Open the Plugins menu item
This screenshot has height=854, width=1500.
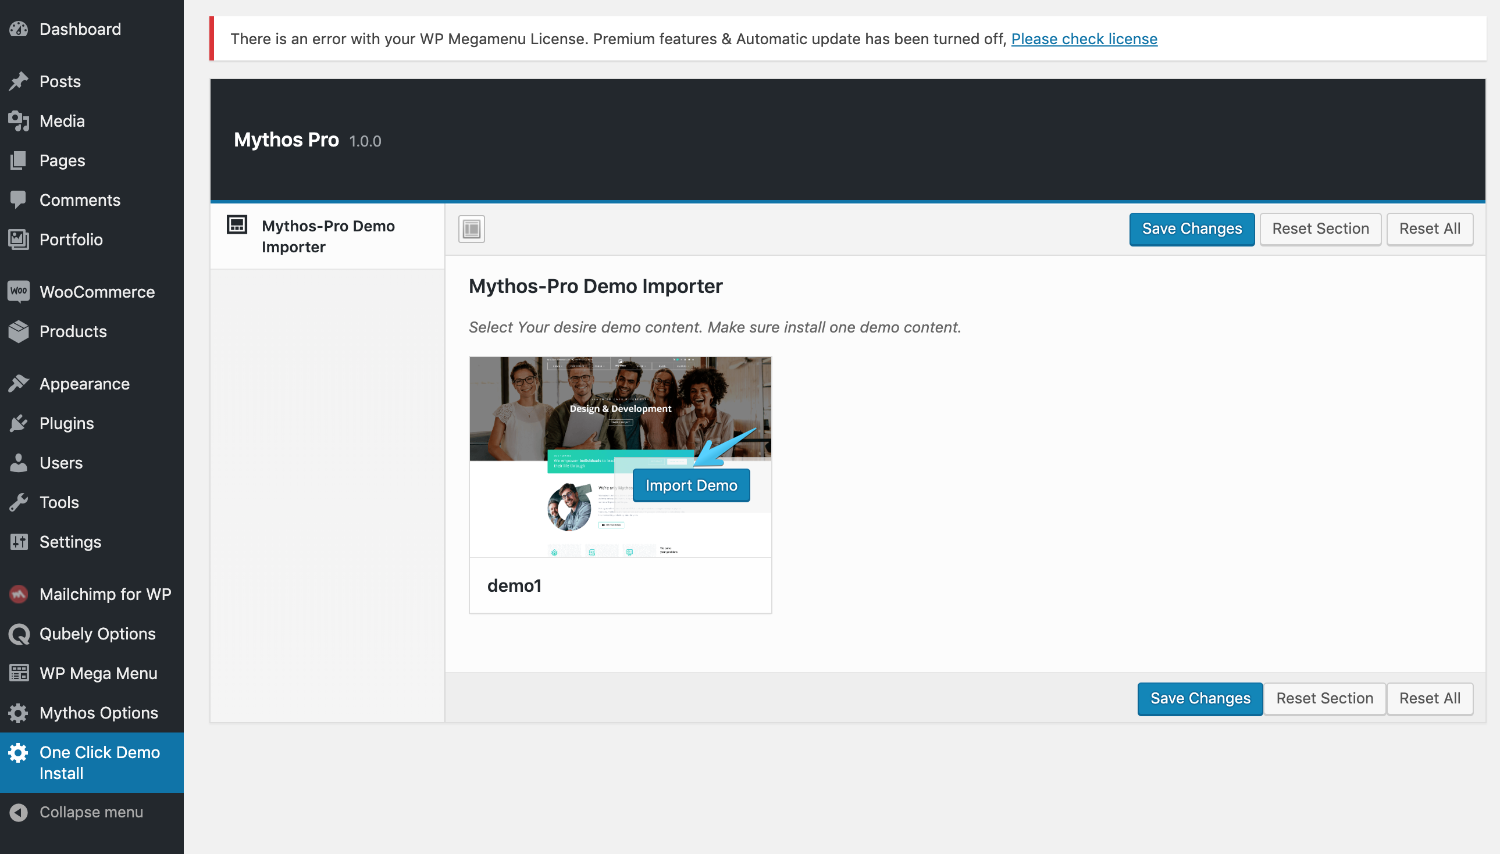click(x=92, y=423)
